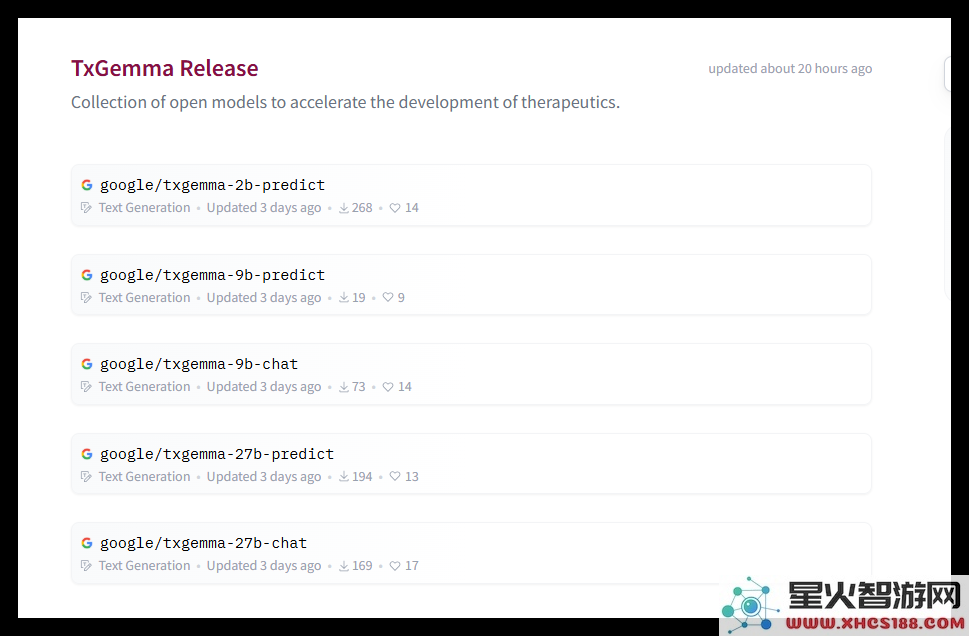Click heart icon next to 17 likes
Viewport: 969px width, 636px height.
click(x=395, y=566)
